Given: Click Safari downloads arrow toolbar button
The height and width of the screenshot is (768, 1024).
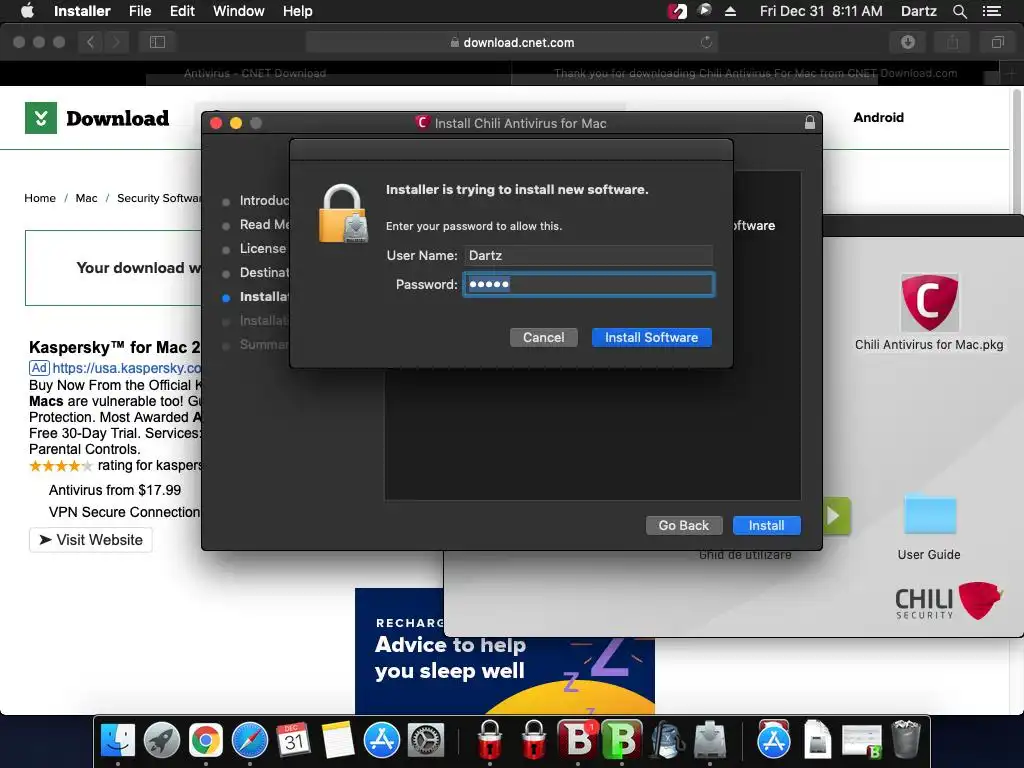Looking at the screenshot, I should pyautogui.click(x=907, y=42).
